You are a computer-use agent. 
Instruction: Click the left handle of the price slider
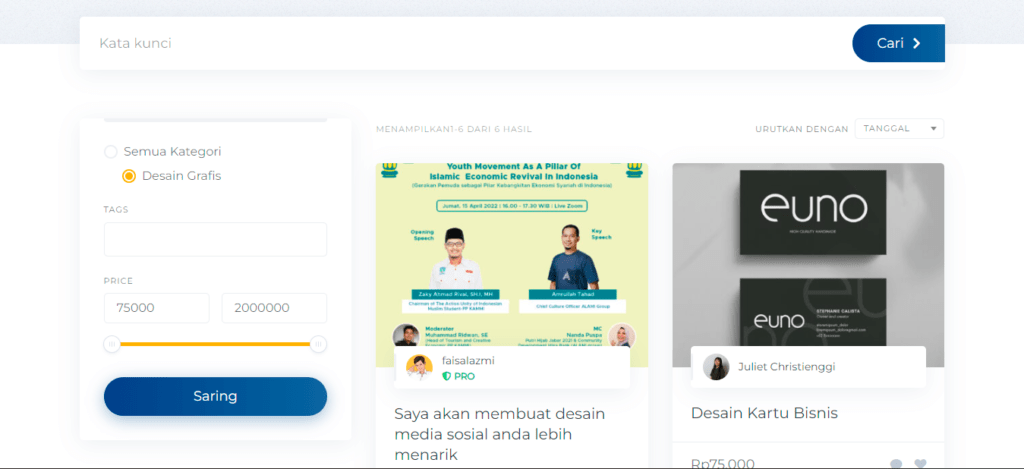tap(112, 344)
